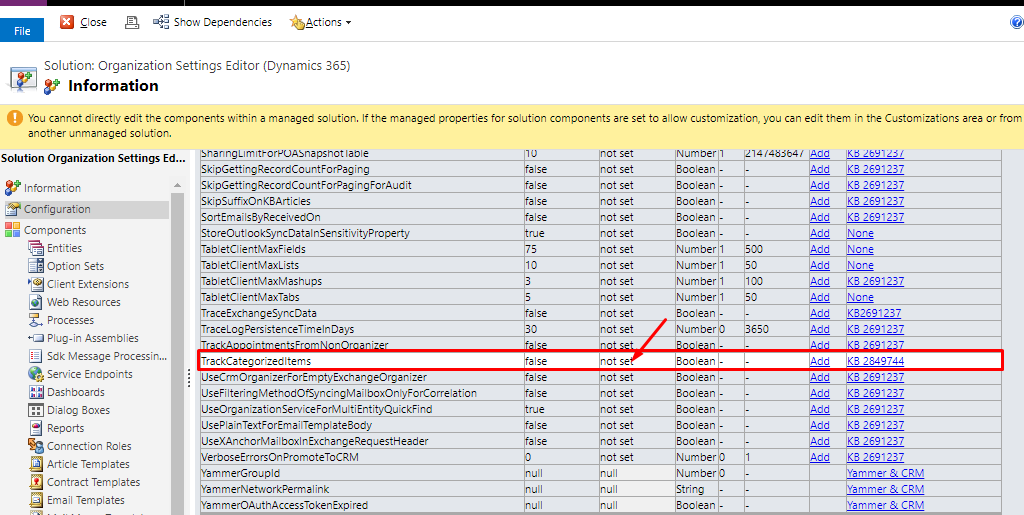Viewport: 1024px width, 515px height.
Task: Click the print icon next to Close
Action: (132, 22)
